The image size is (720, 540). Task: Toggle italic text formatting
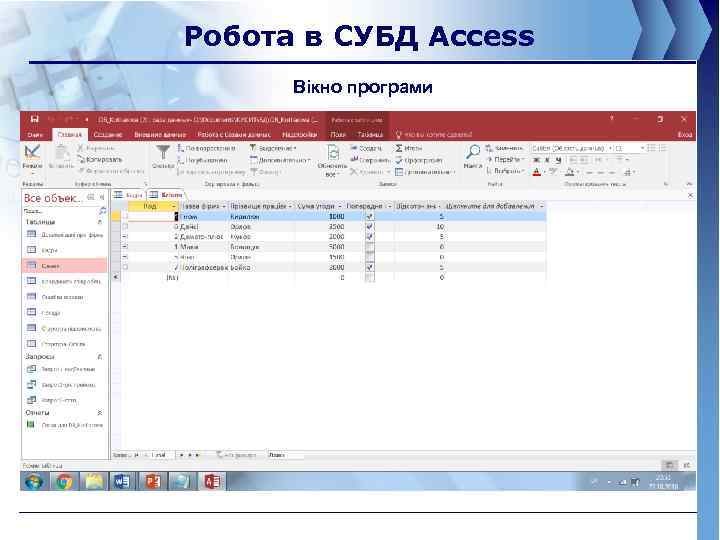[x=547, y=160]
